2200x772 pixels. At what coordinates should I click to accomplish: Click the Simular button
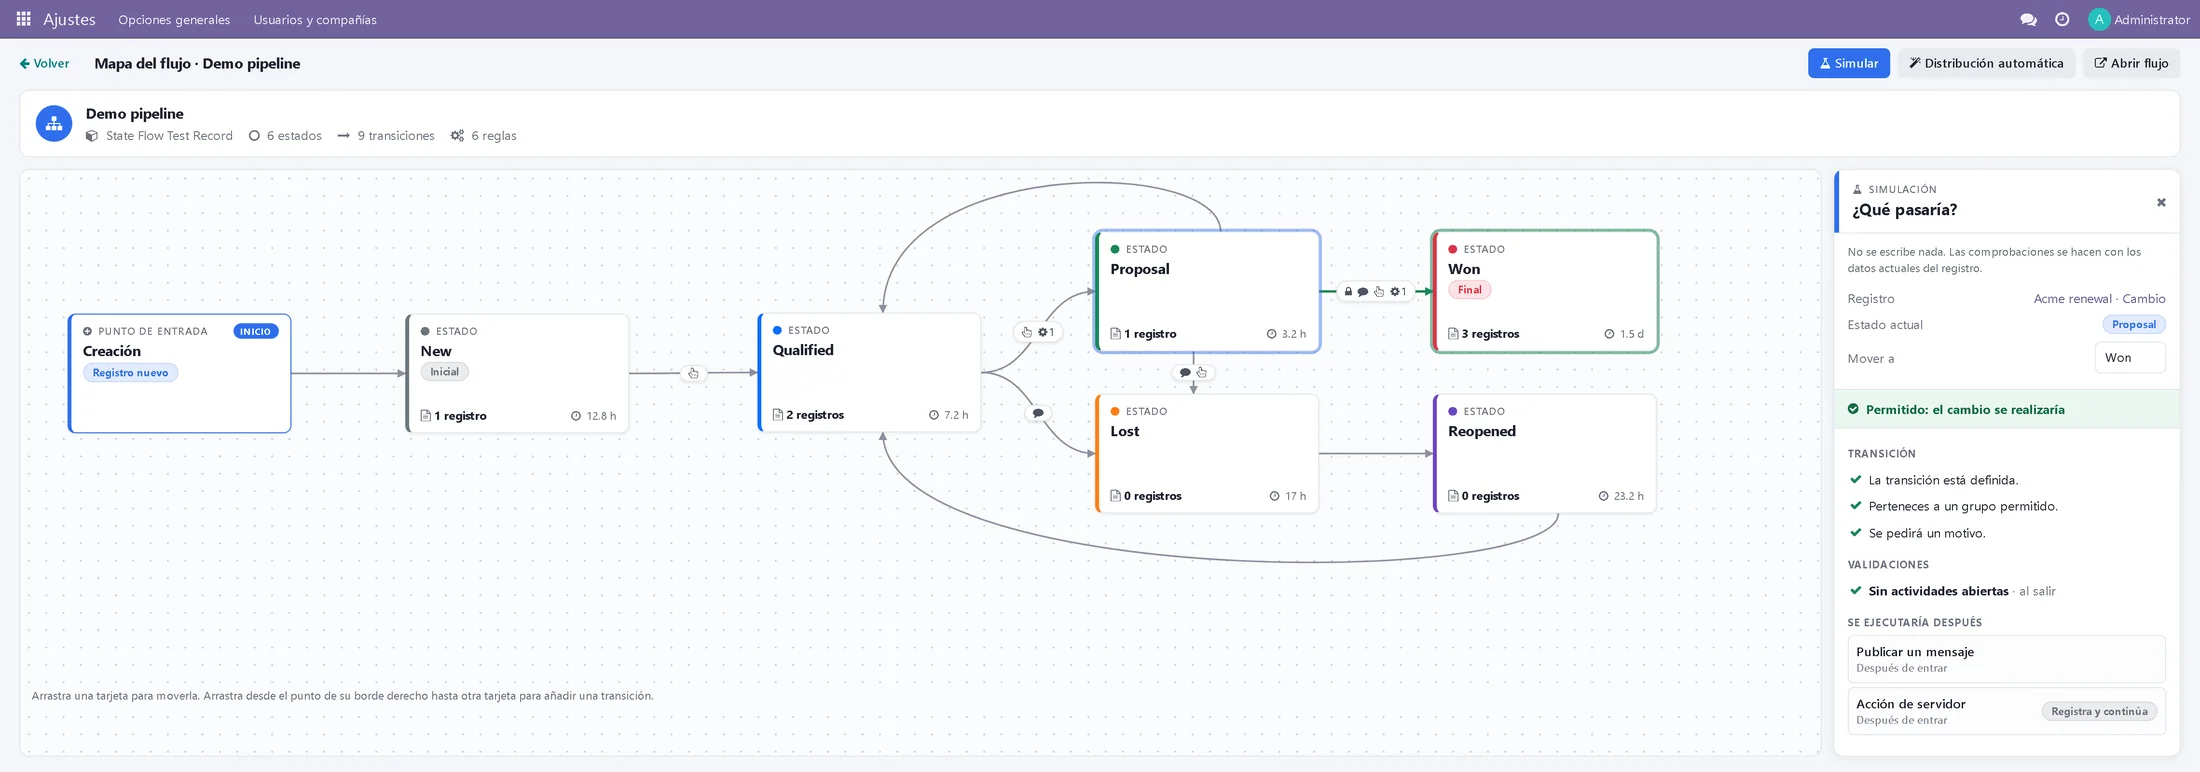1848,63
